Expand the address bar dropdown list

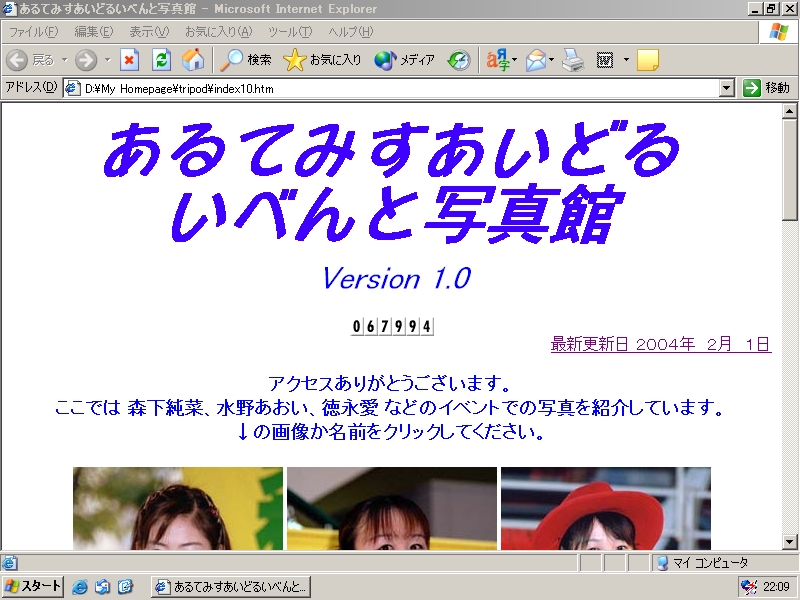coord(727,88)
